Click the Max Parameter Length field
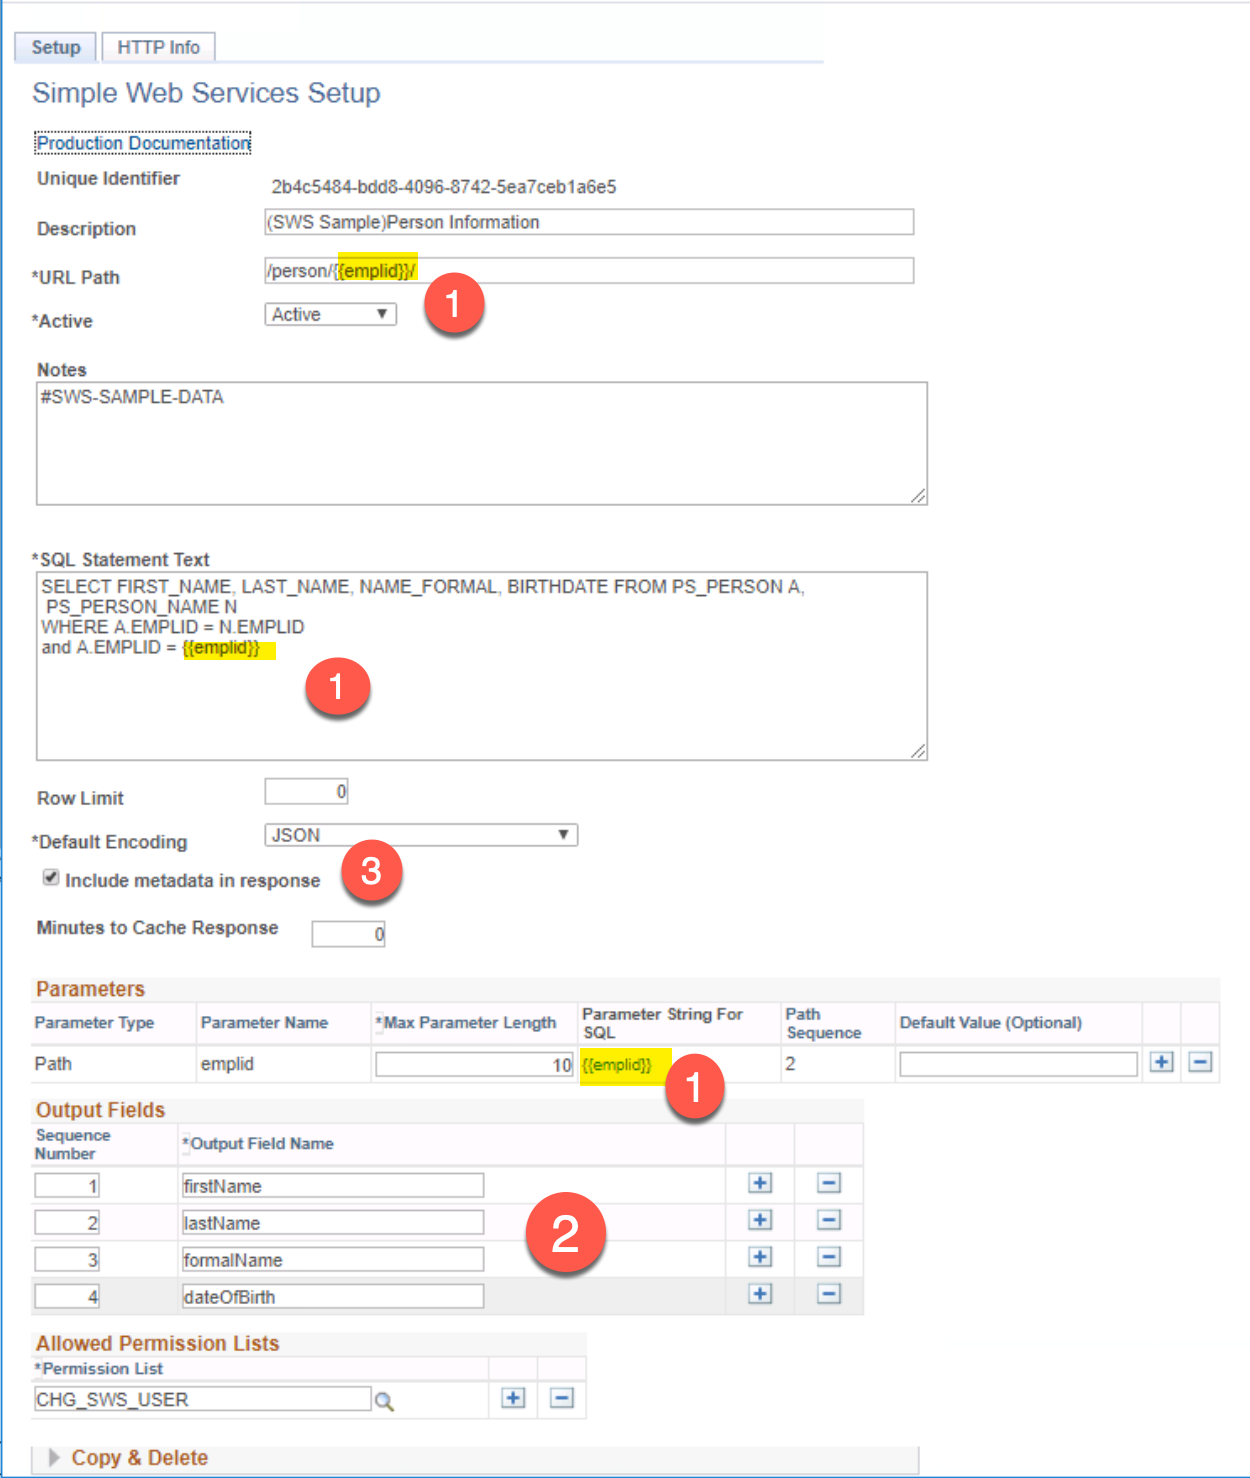 pyautogui.click(x=474, y=1065)
